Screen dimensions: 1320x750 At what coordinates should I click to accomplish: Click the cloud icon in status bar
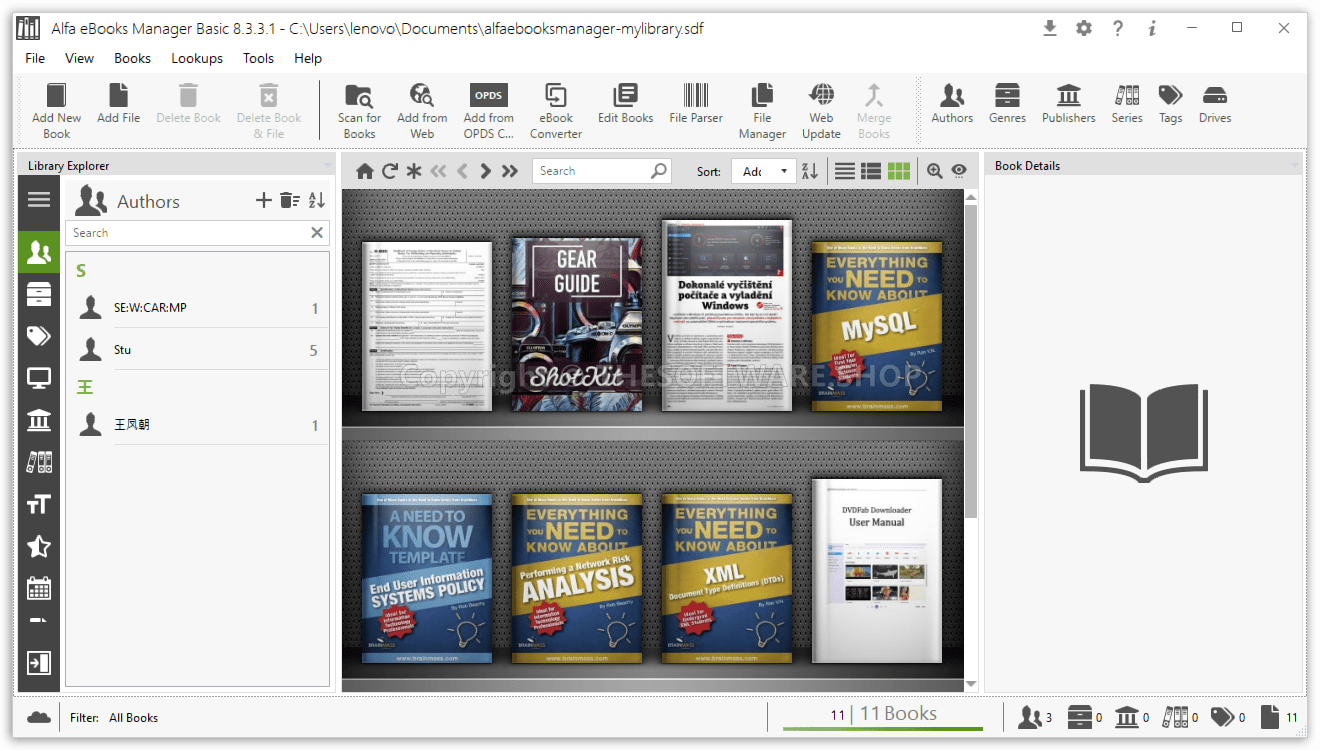point(39,717)
